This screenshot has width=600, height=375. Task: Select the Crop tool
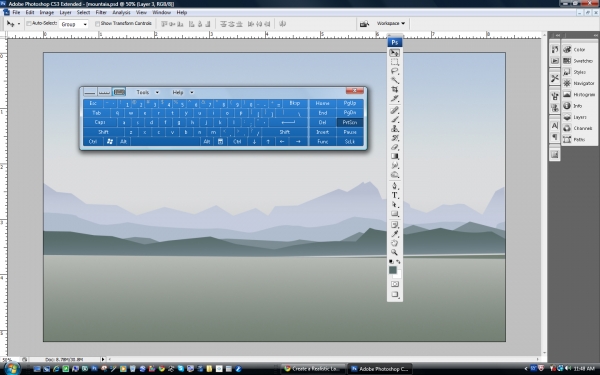pos(395,90)
